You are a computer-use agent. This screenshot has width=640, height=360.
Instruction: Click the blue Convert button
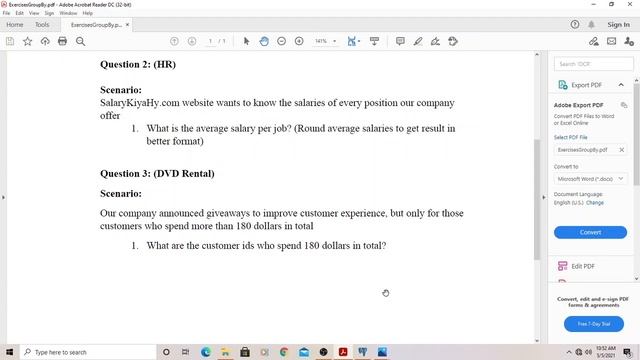pos(590,232)
